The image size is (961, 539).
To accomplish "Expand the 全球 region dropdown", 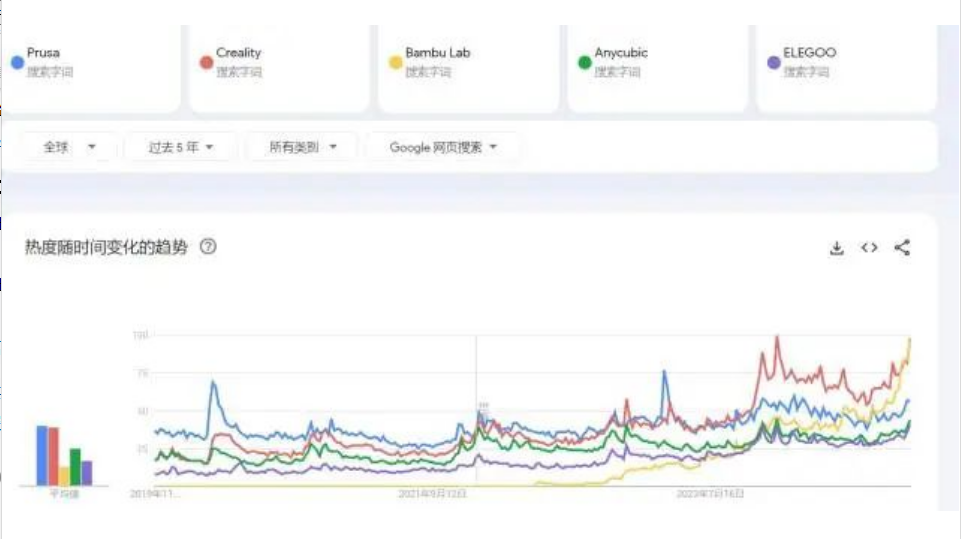I will (x=69, y=147).
